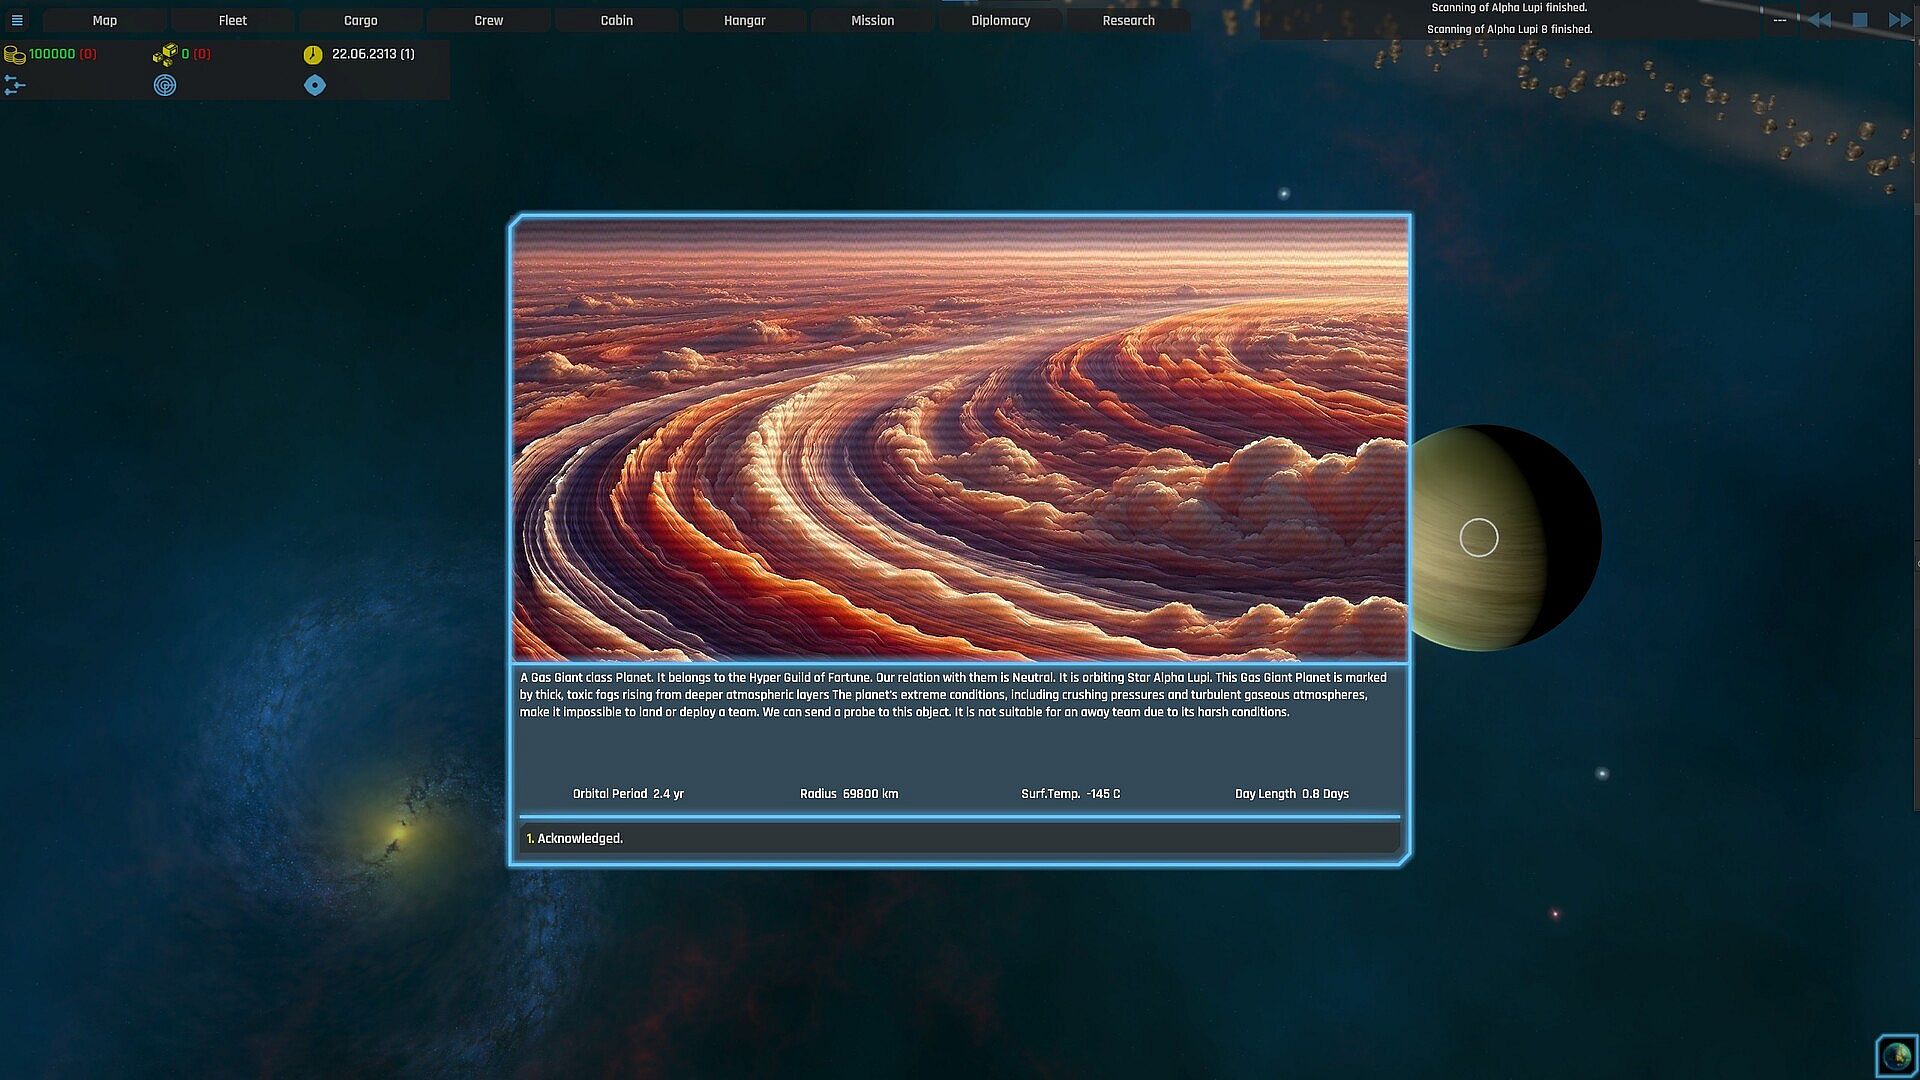This screenshot has width=1920, height=1080.
Task: Click the gold coins credits icon
Action: coord(15,54)
